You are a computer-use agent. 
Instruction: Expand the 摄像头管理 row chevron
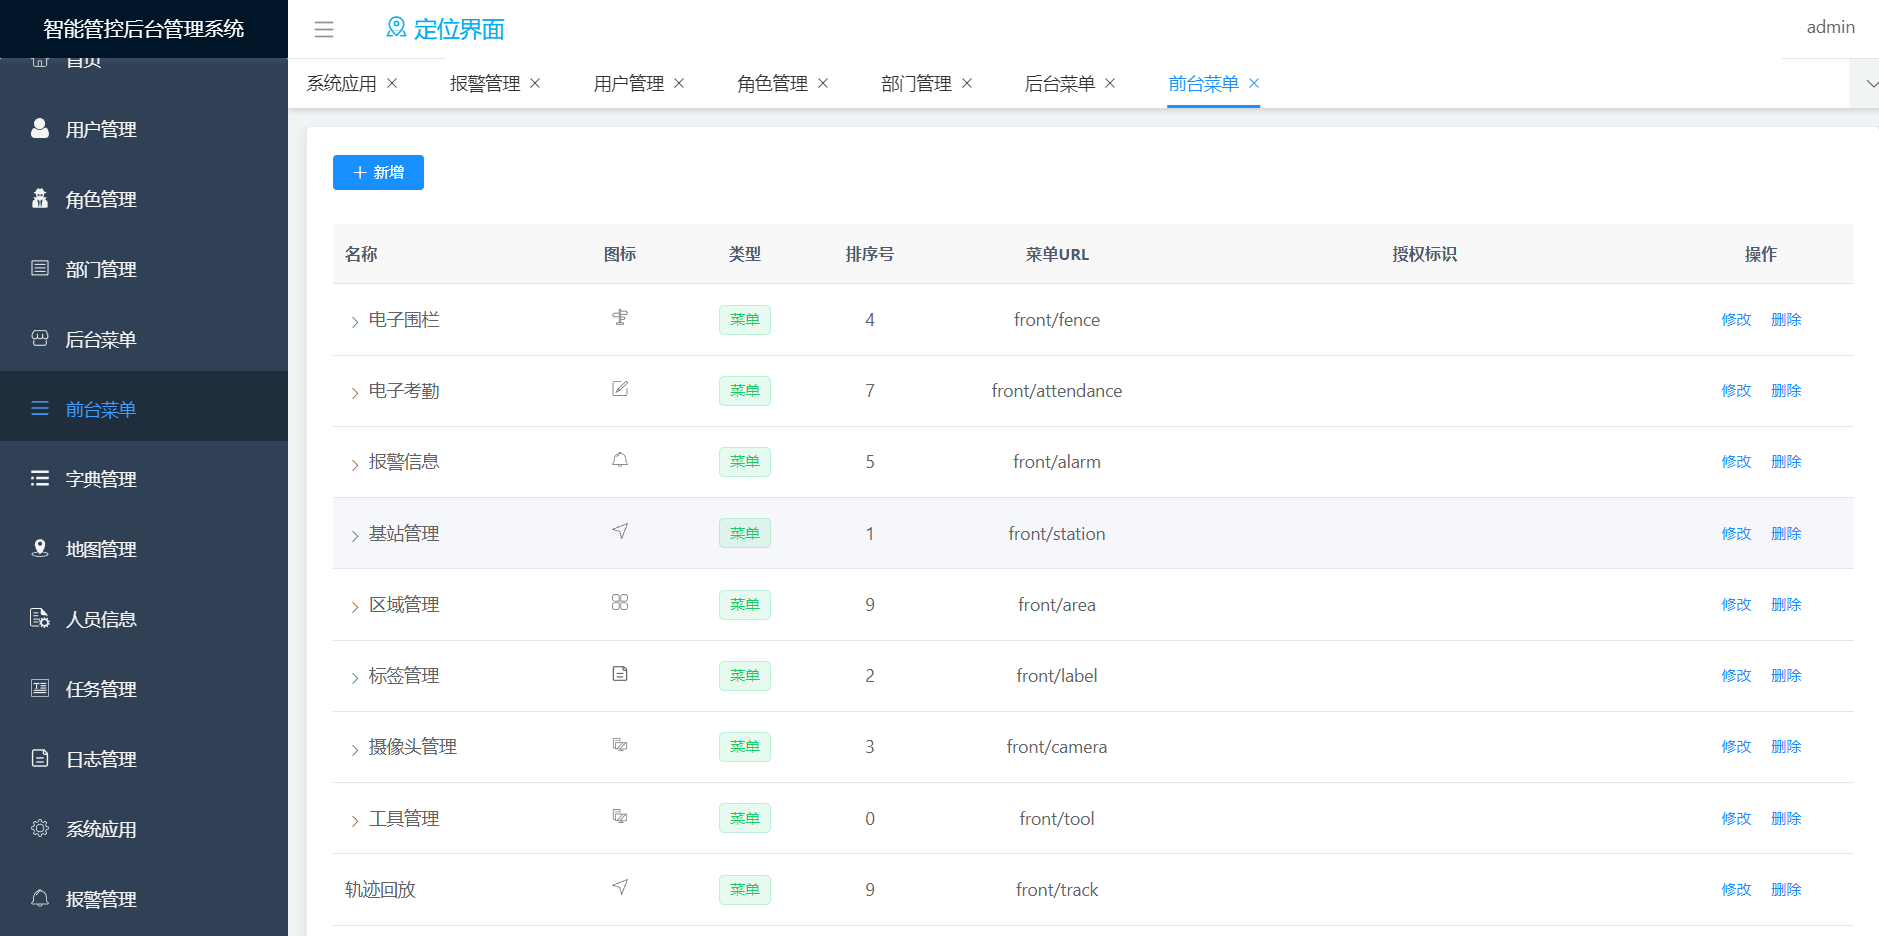(x=354, y=749)
